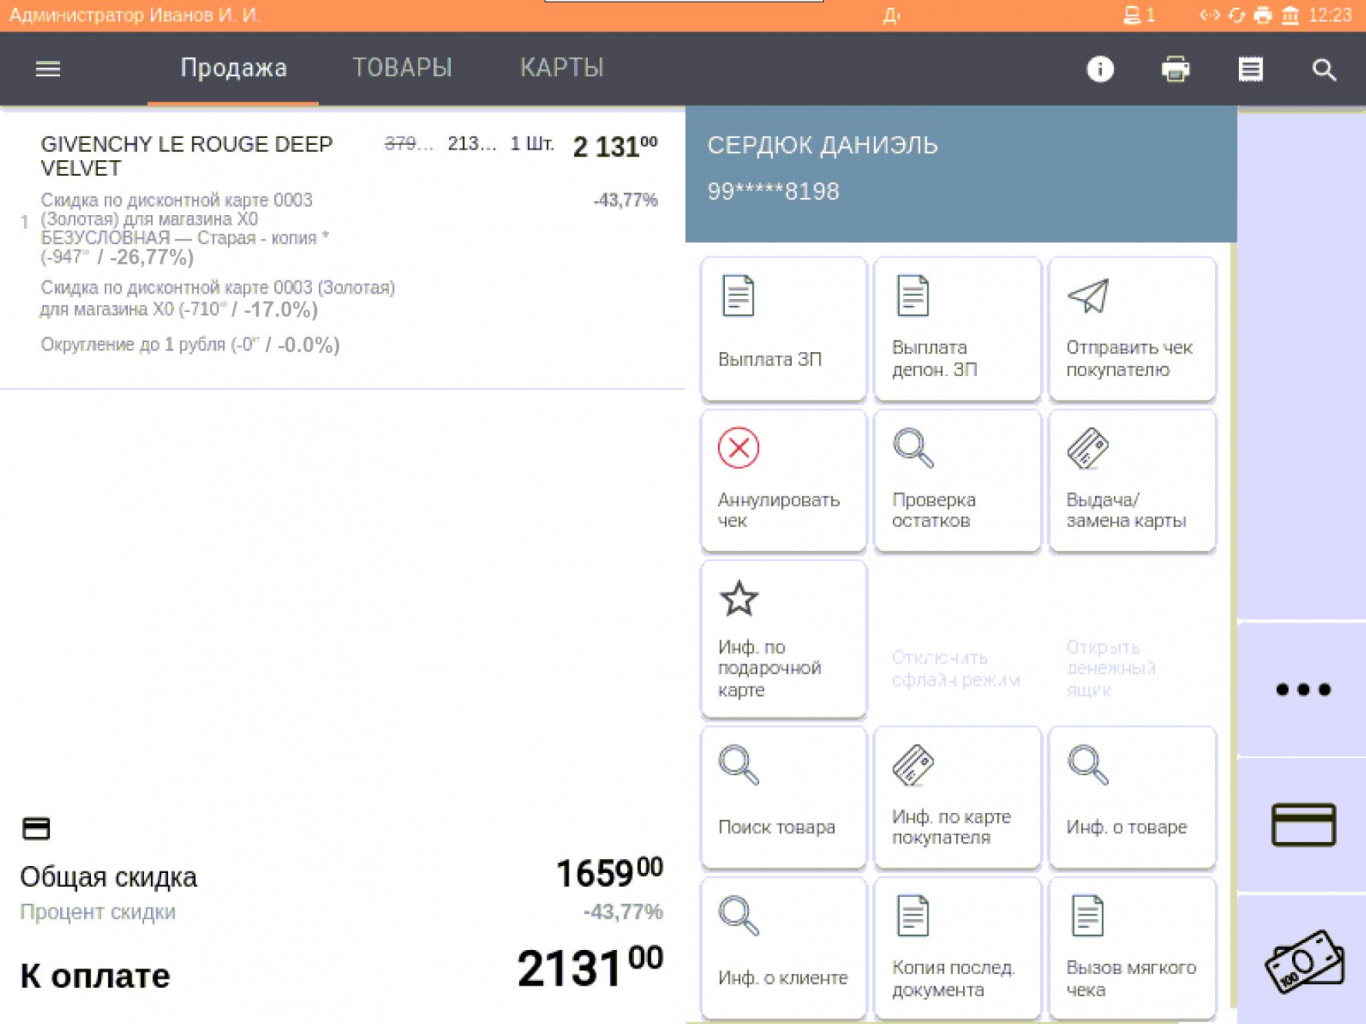
Task: Click Копия послед. документа
Action: click(957, 948)
